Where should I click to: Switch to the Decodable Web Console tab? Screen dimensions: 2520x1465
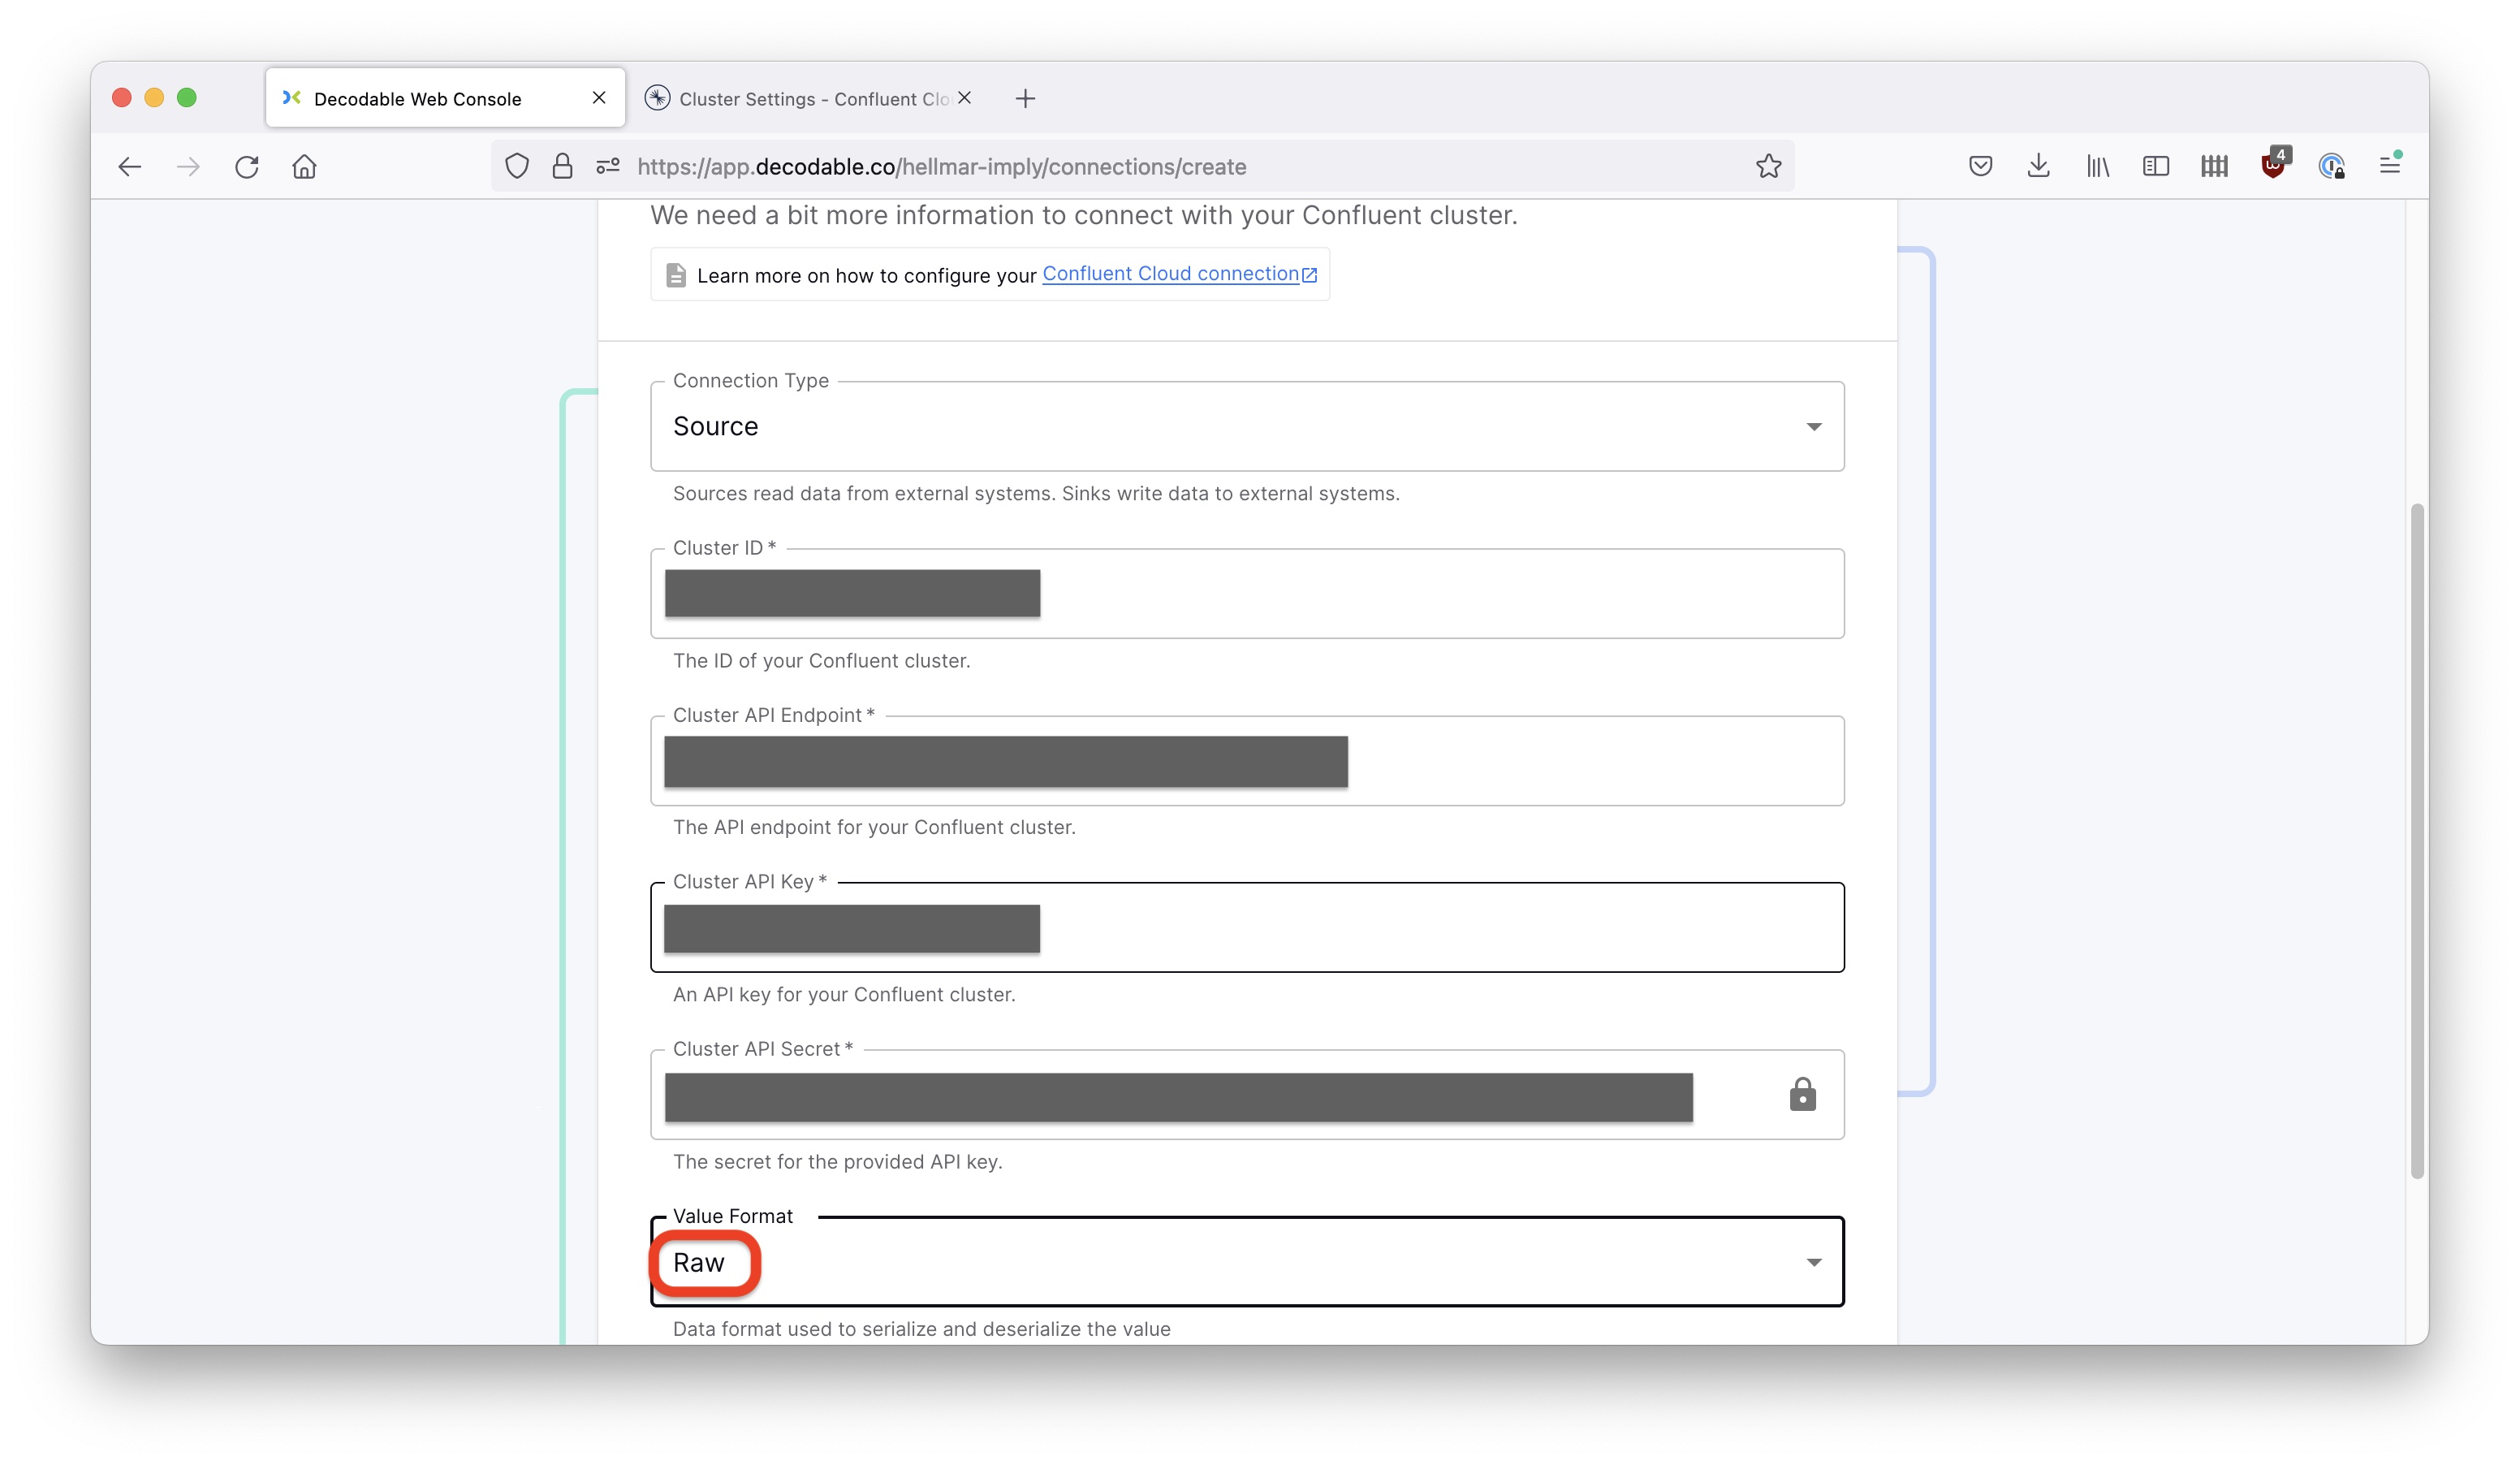(430, 98)
